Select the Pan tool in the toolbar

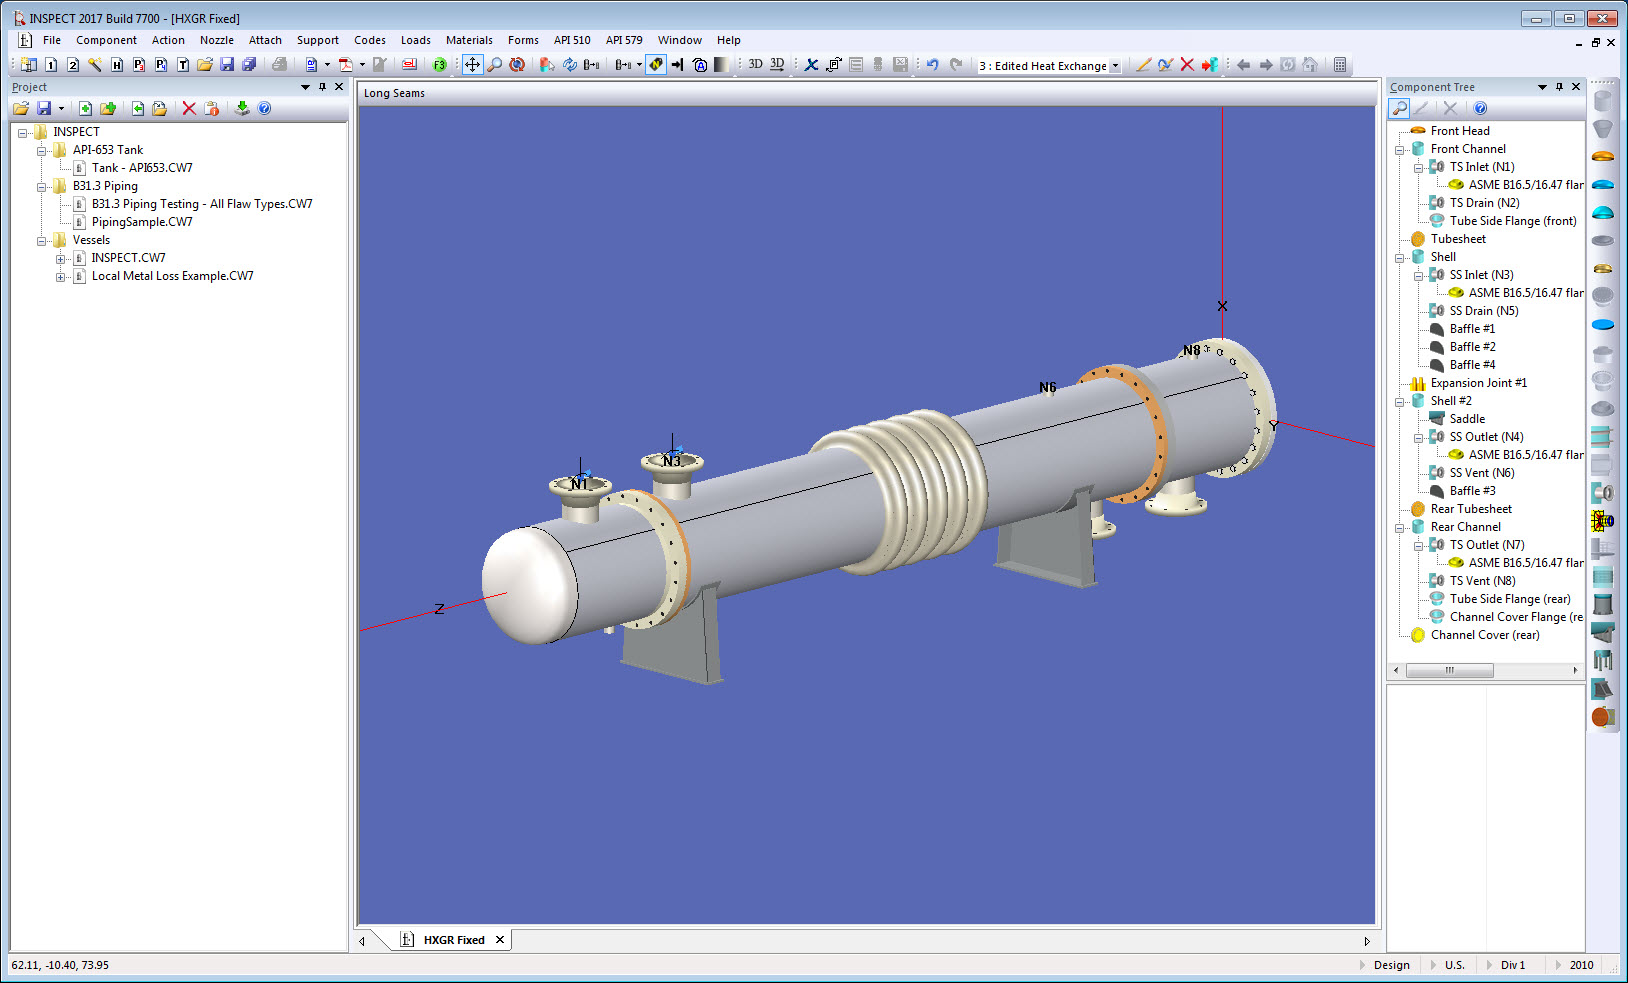pyautogui.click(x=471, y=65)
